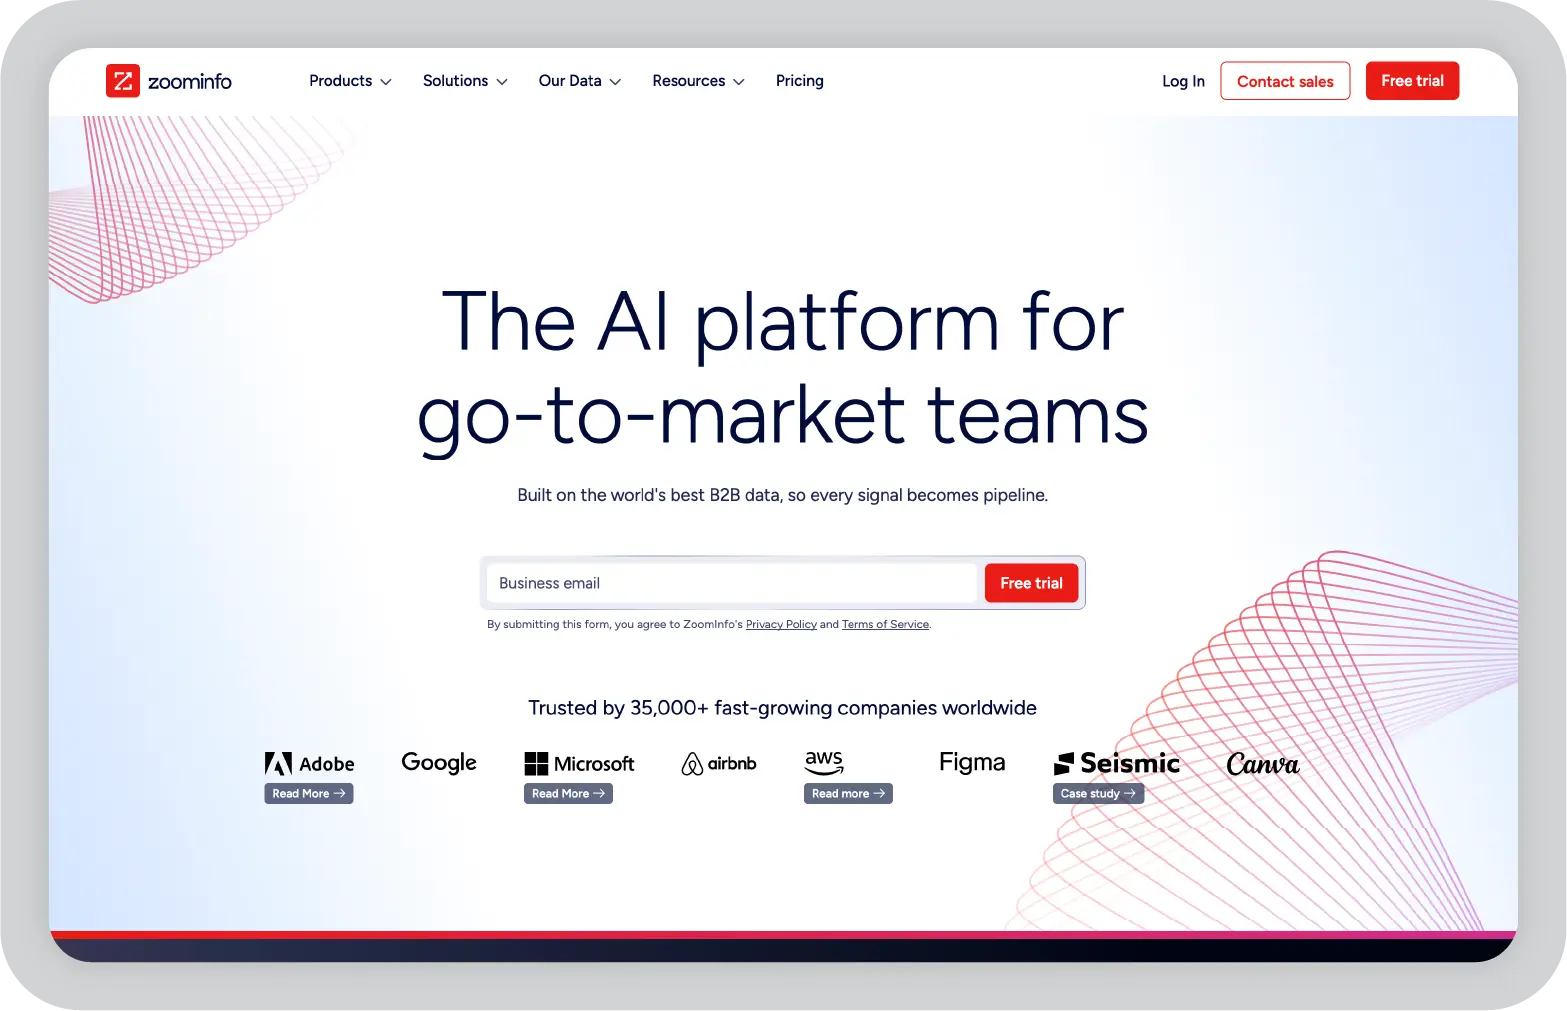Click Read More under Microsoft
The height and width of the screenshot is (1011, 1567).
tap(568, 793)
